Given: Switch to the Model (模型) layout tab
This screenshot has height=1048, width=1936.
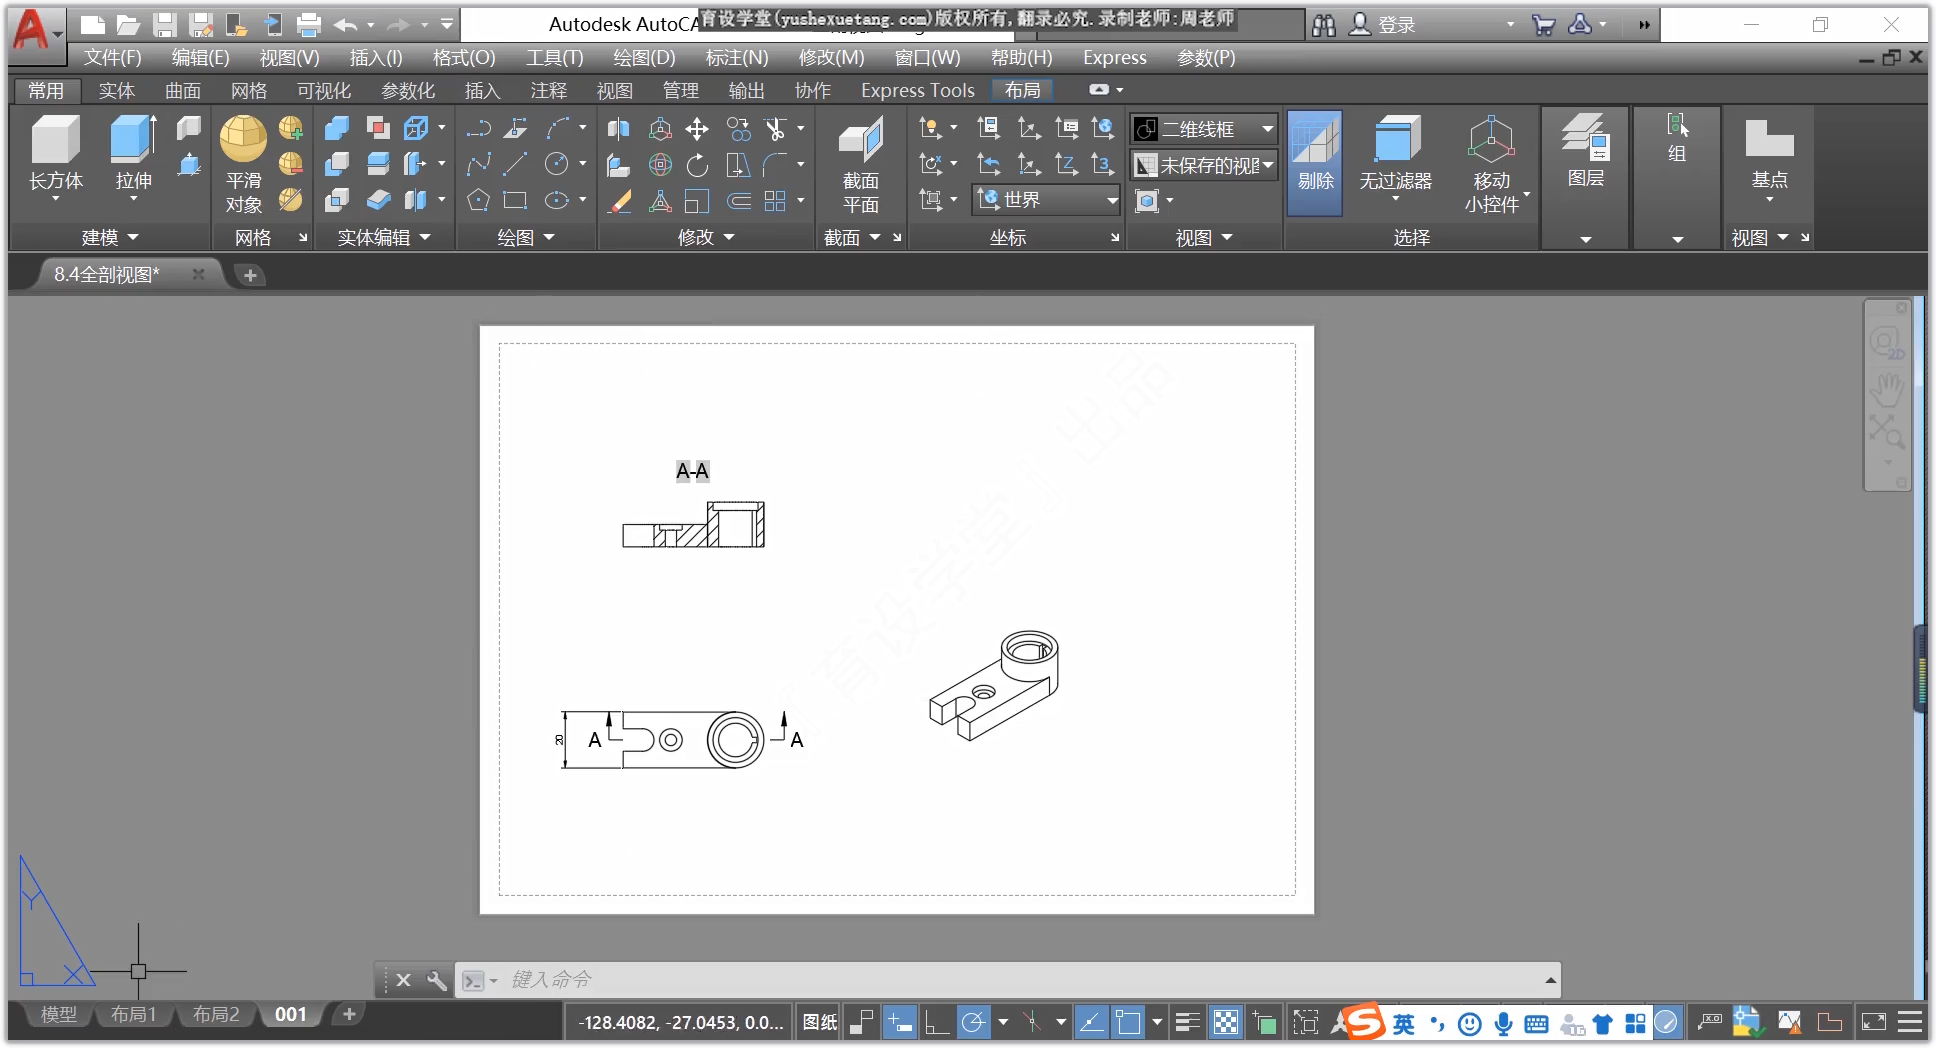Looking at the screenshot, I should click(58, 1014).
